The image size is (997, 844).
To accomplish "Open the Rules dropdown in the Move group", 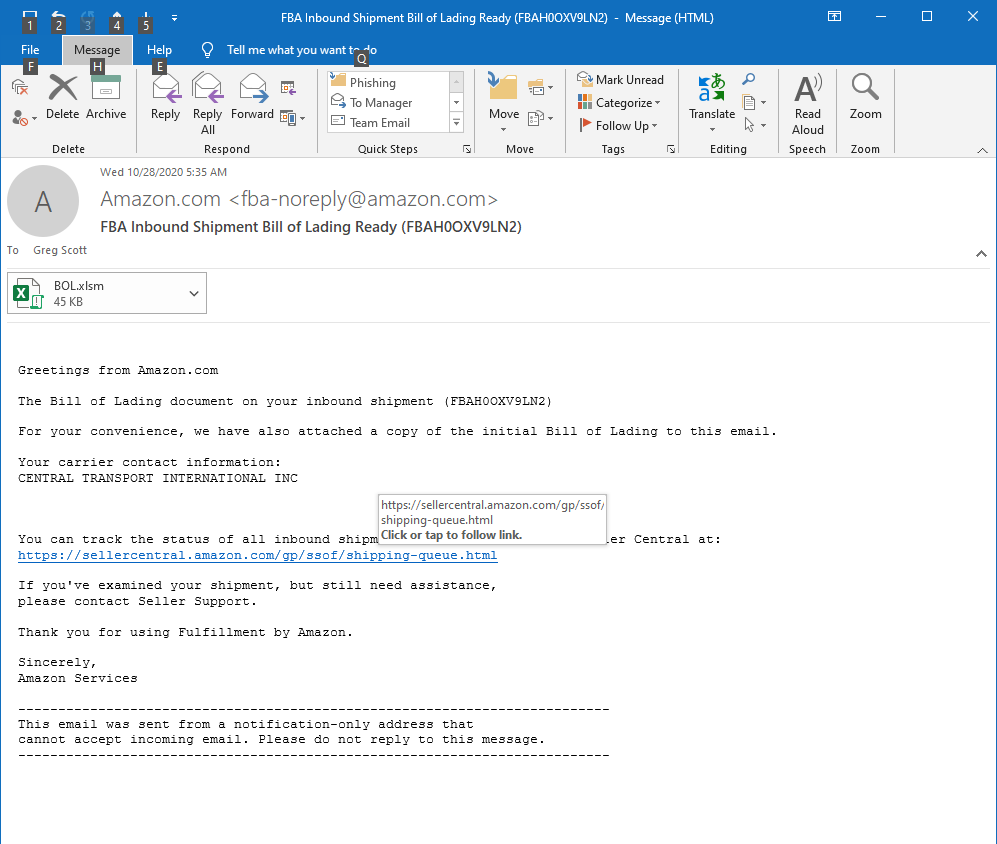I will pyautogui.click(x=540, y=88).
